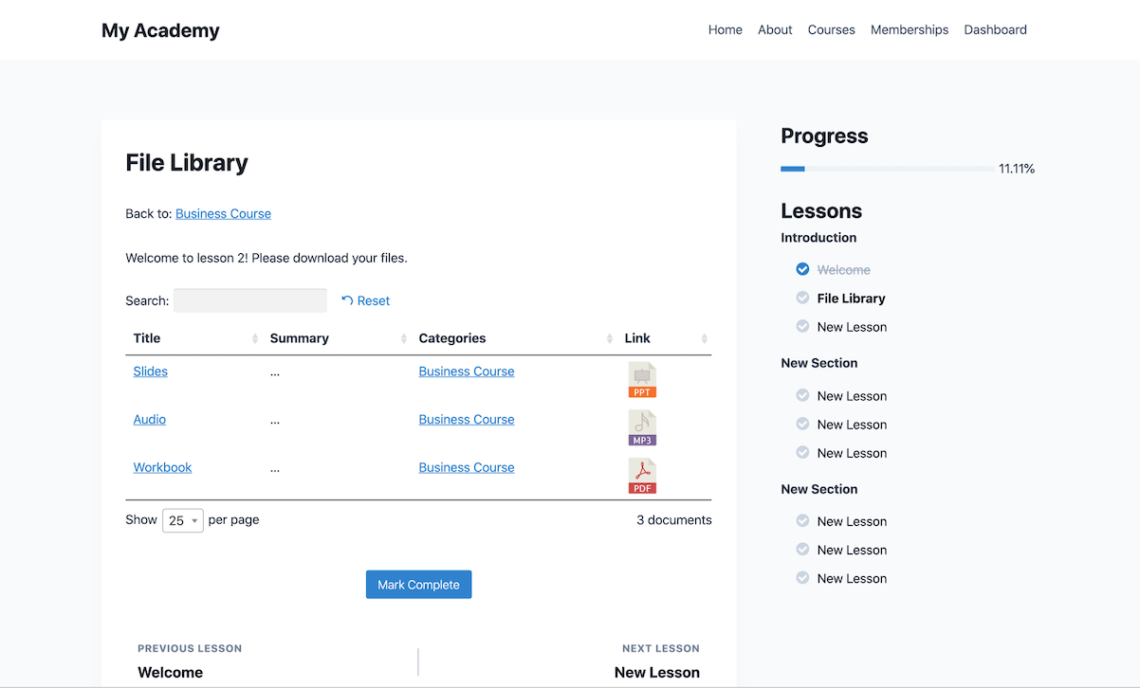Toggle the first New Lesson completion circle
The width and height of the screenshot is (1140, 688).
(x=802, y=326)
